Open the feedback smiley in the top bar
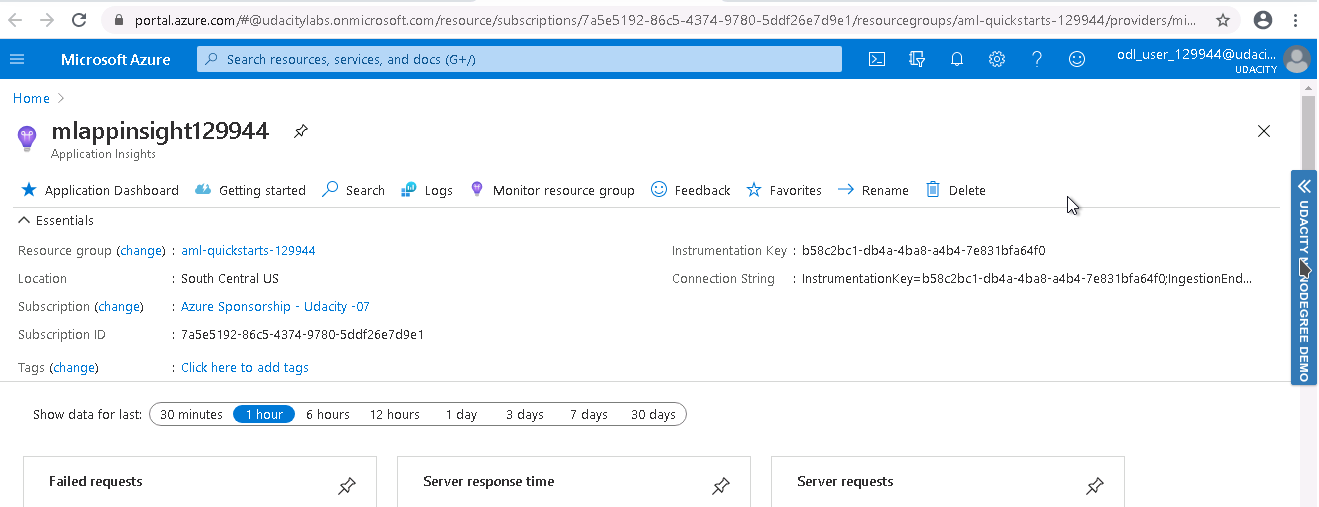Viewport: 1319px width, 507px height. tap(1077, 59)
